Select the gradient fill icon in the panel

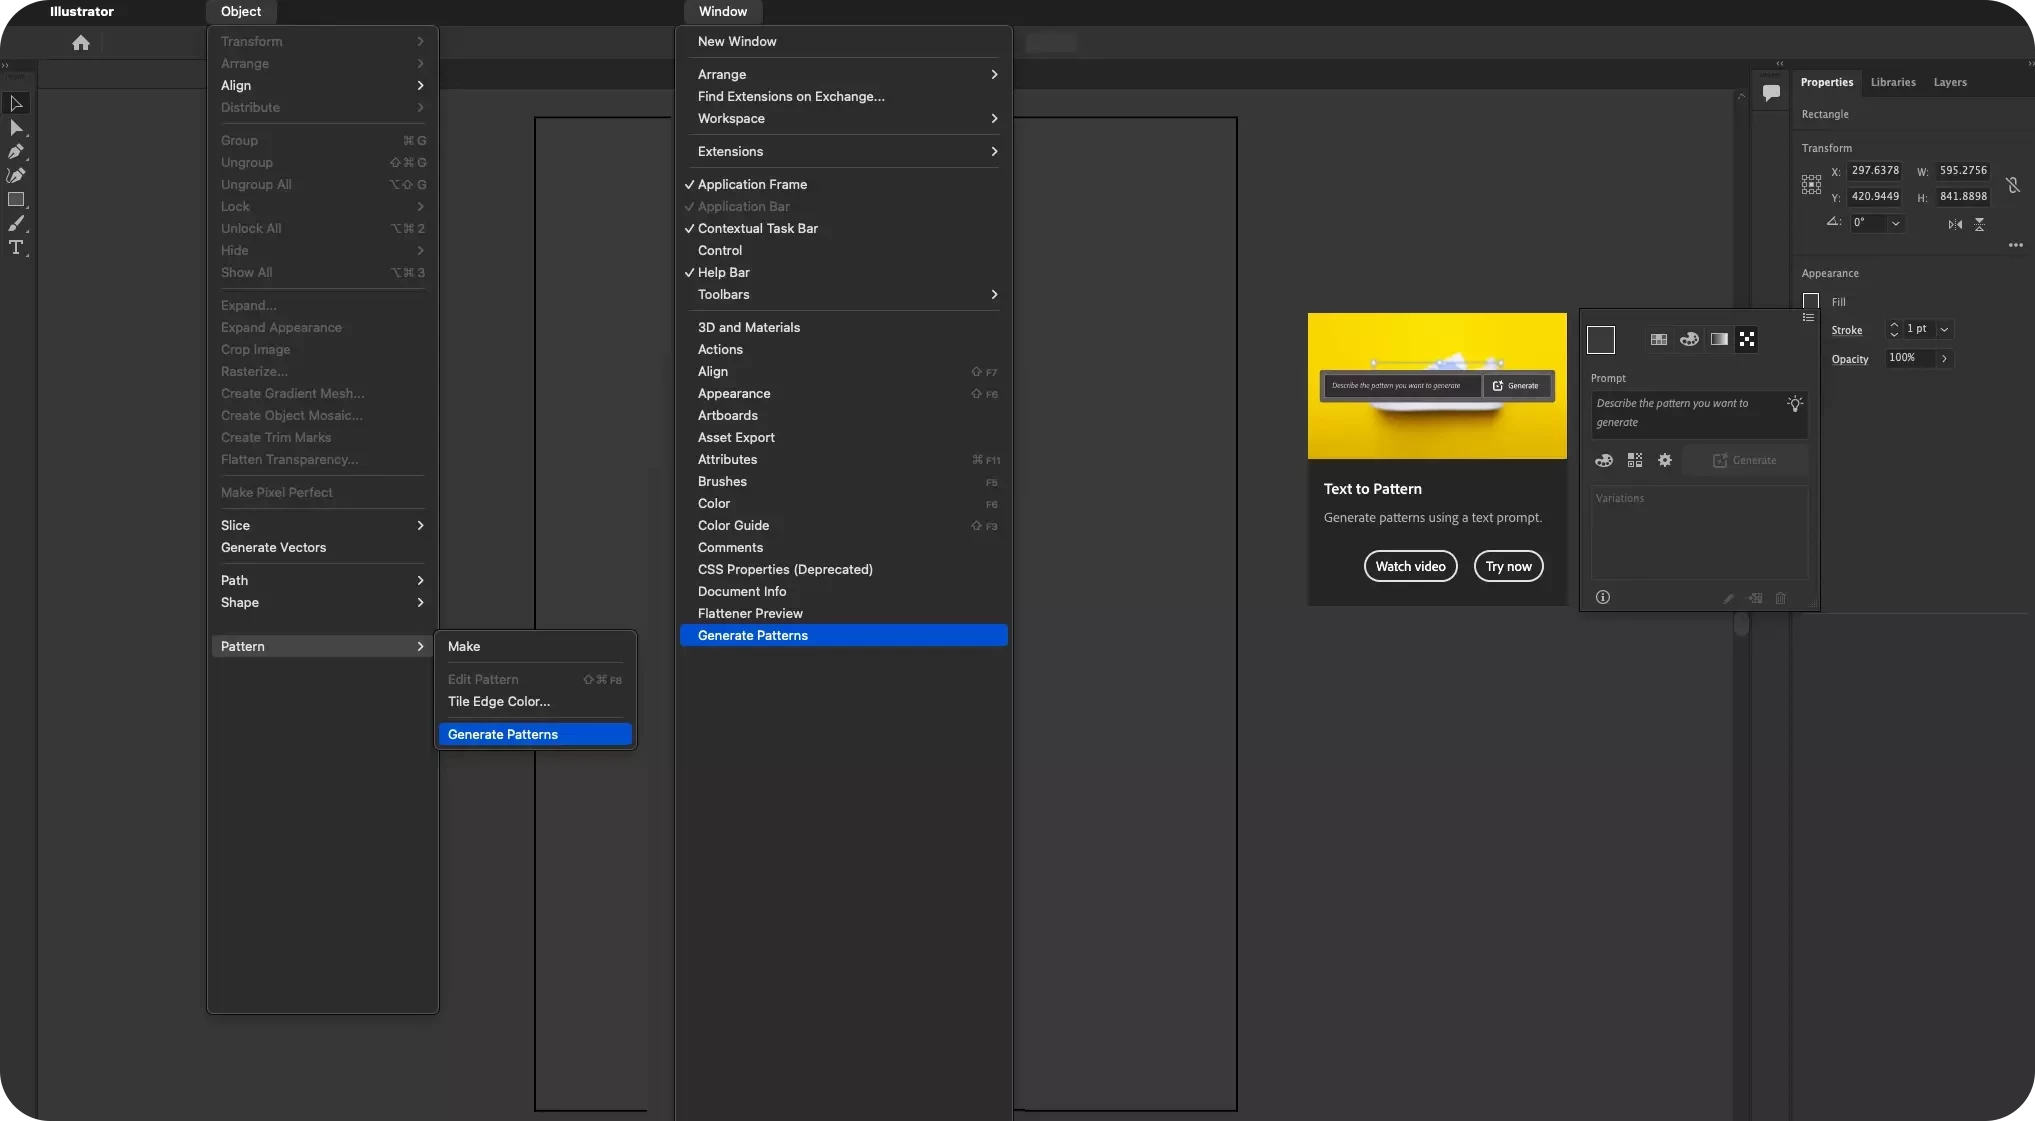click(1718, 339)
